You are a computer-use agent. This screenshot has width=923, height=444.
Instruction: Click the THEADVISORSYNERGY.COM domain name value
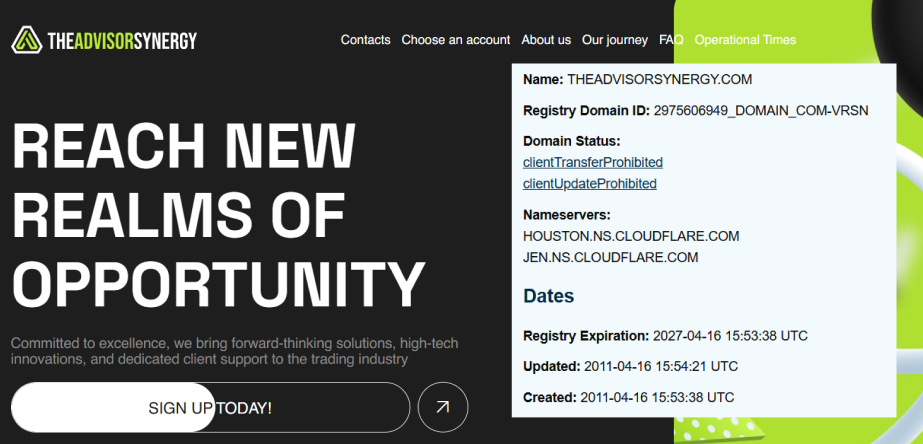[659, 79]
